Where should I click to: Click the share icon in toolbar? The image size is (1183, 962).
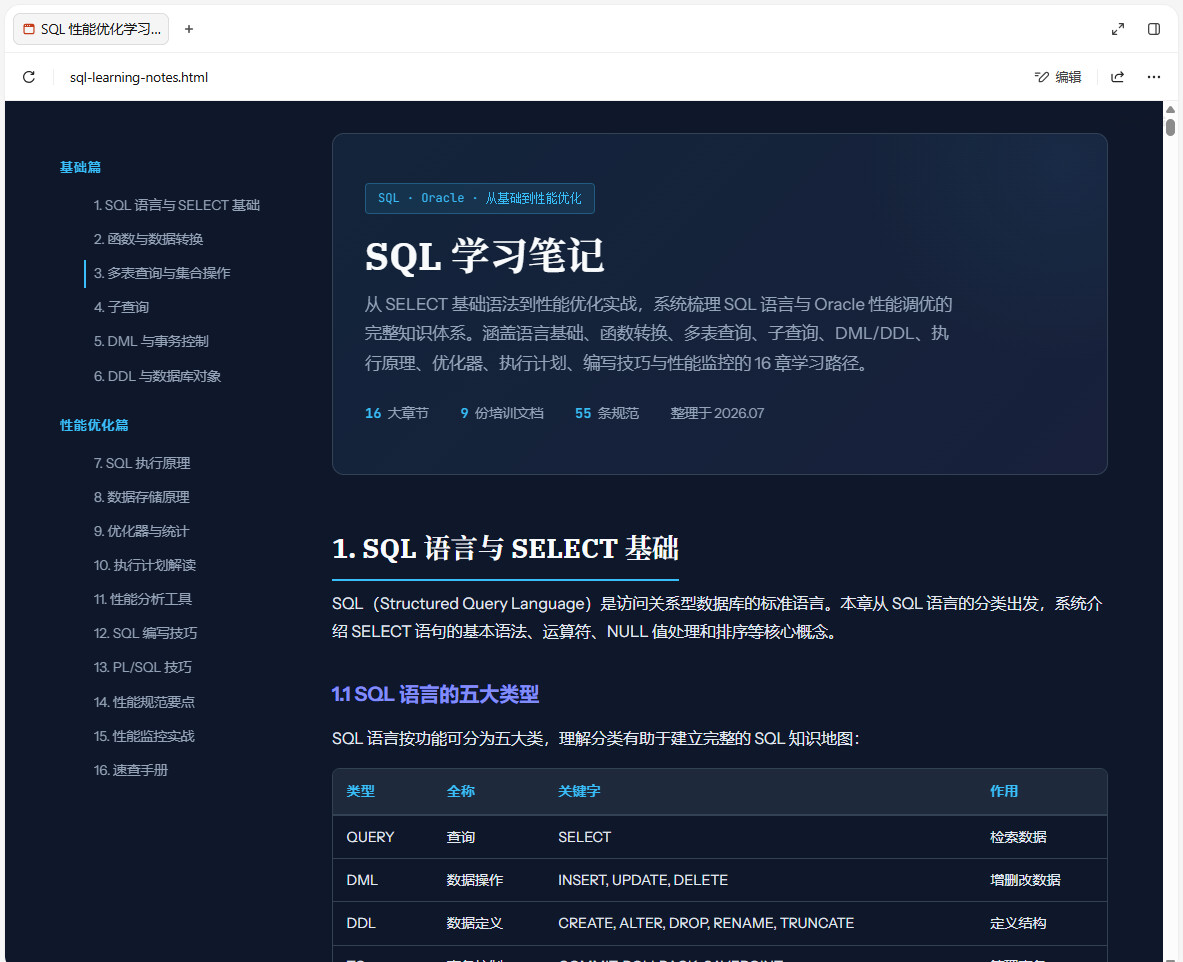(1117, 77)
